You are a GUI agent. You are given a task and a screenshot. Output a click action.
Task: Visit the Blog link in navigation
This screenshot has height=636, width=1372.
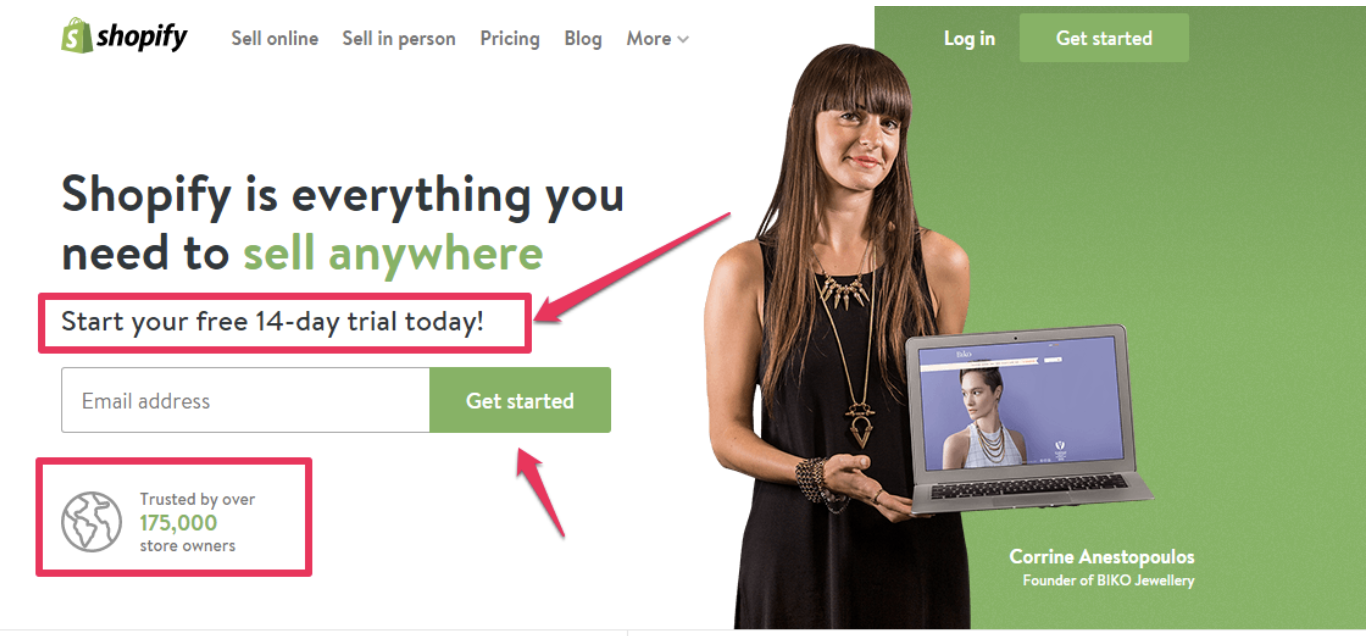[583, 39]
